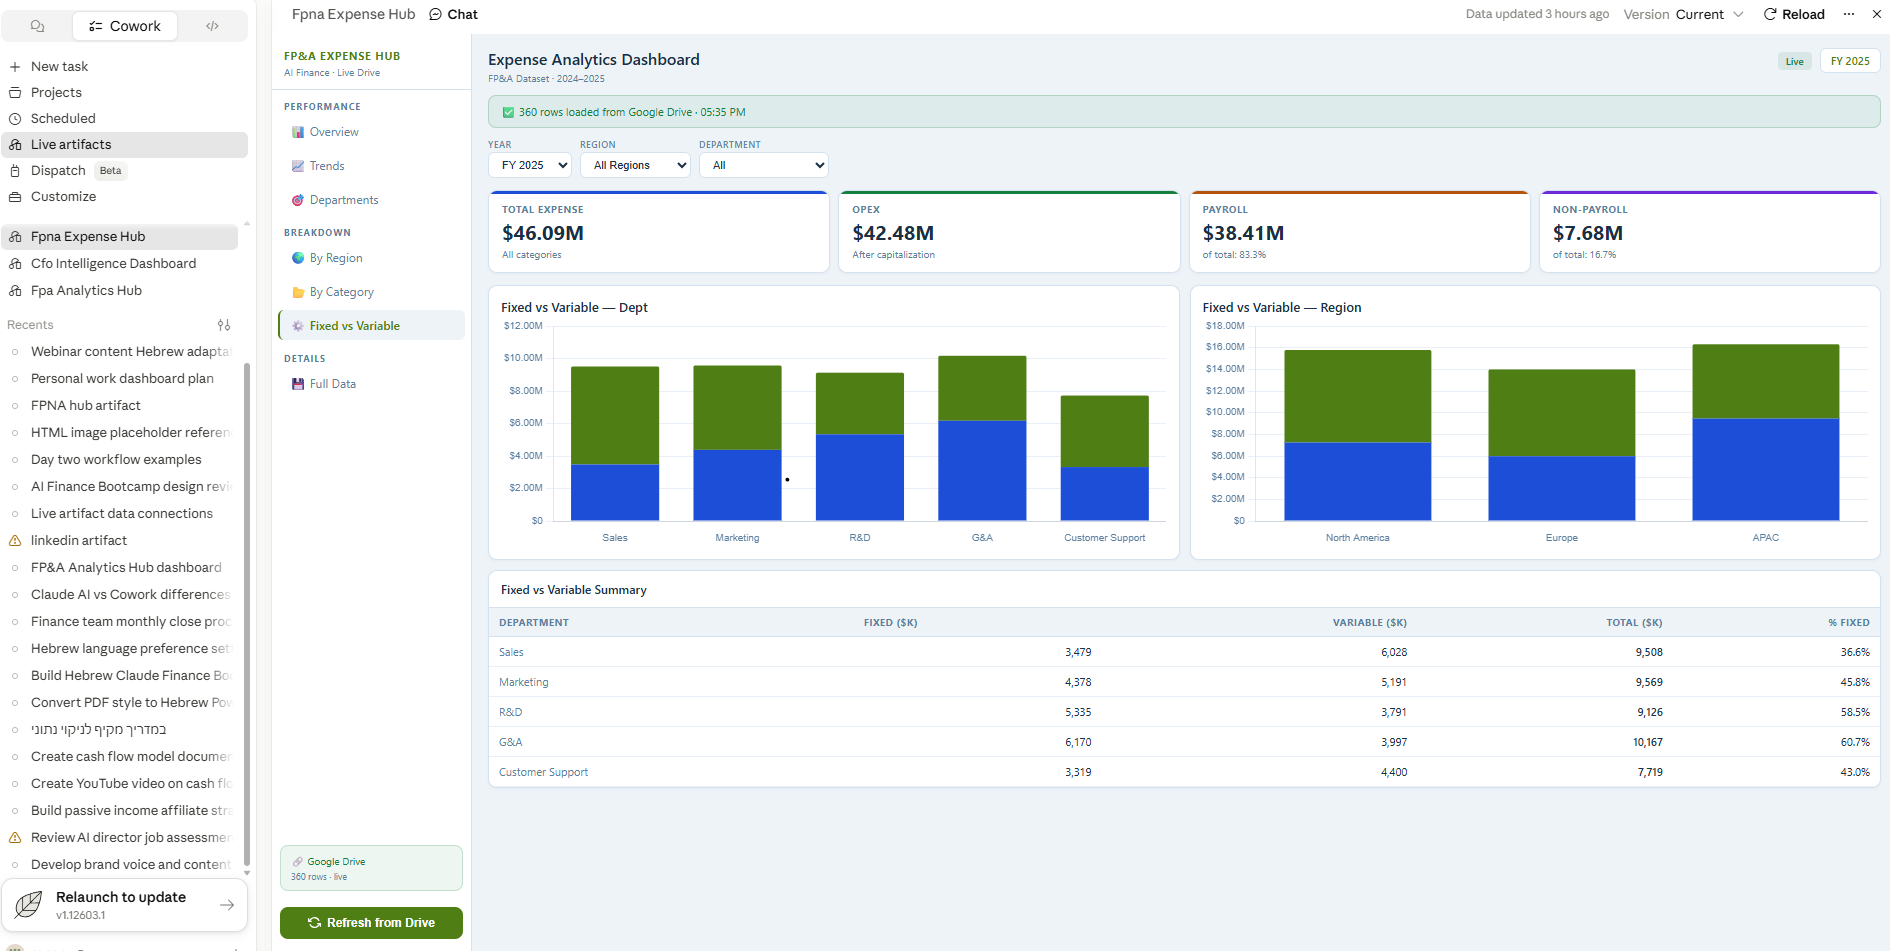Click the green Sales bar segment

pos(615,415)
